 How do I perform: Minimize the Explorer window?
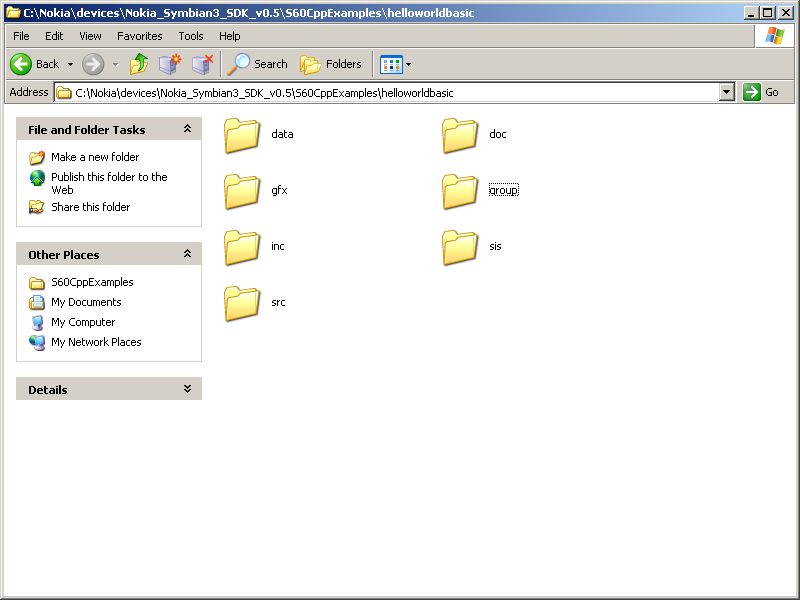coord(750,13)
